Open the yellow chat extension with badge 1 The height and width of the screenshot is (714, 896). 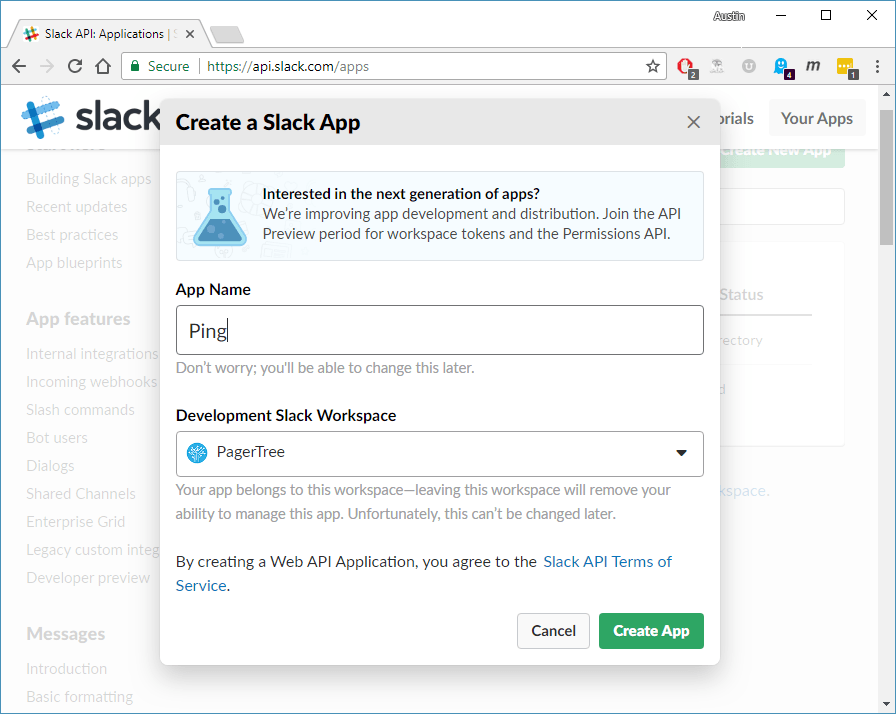point(846,67)
